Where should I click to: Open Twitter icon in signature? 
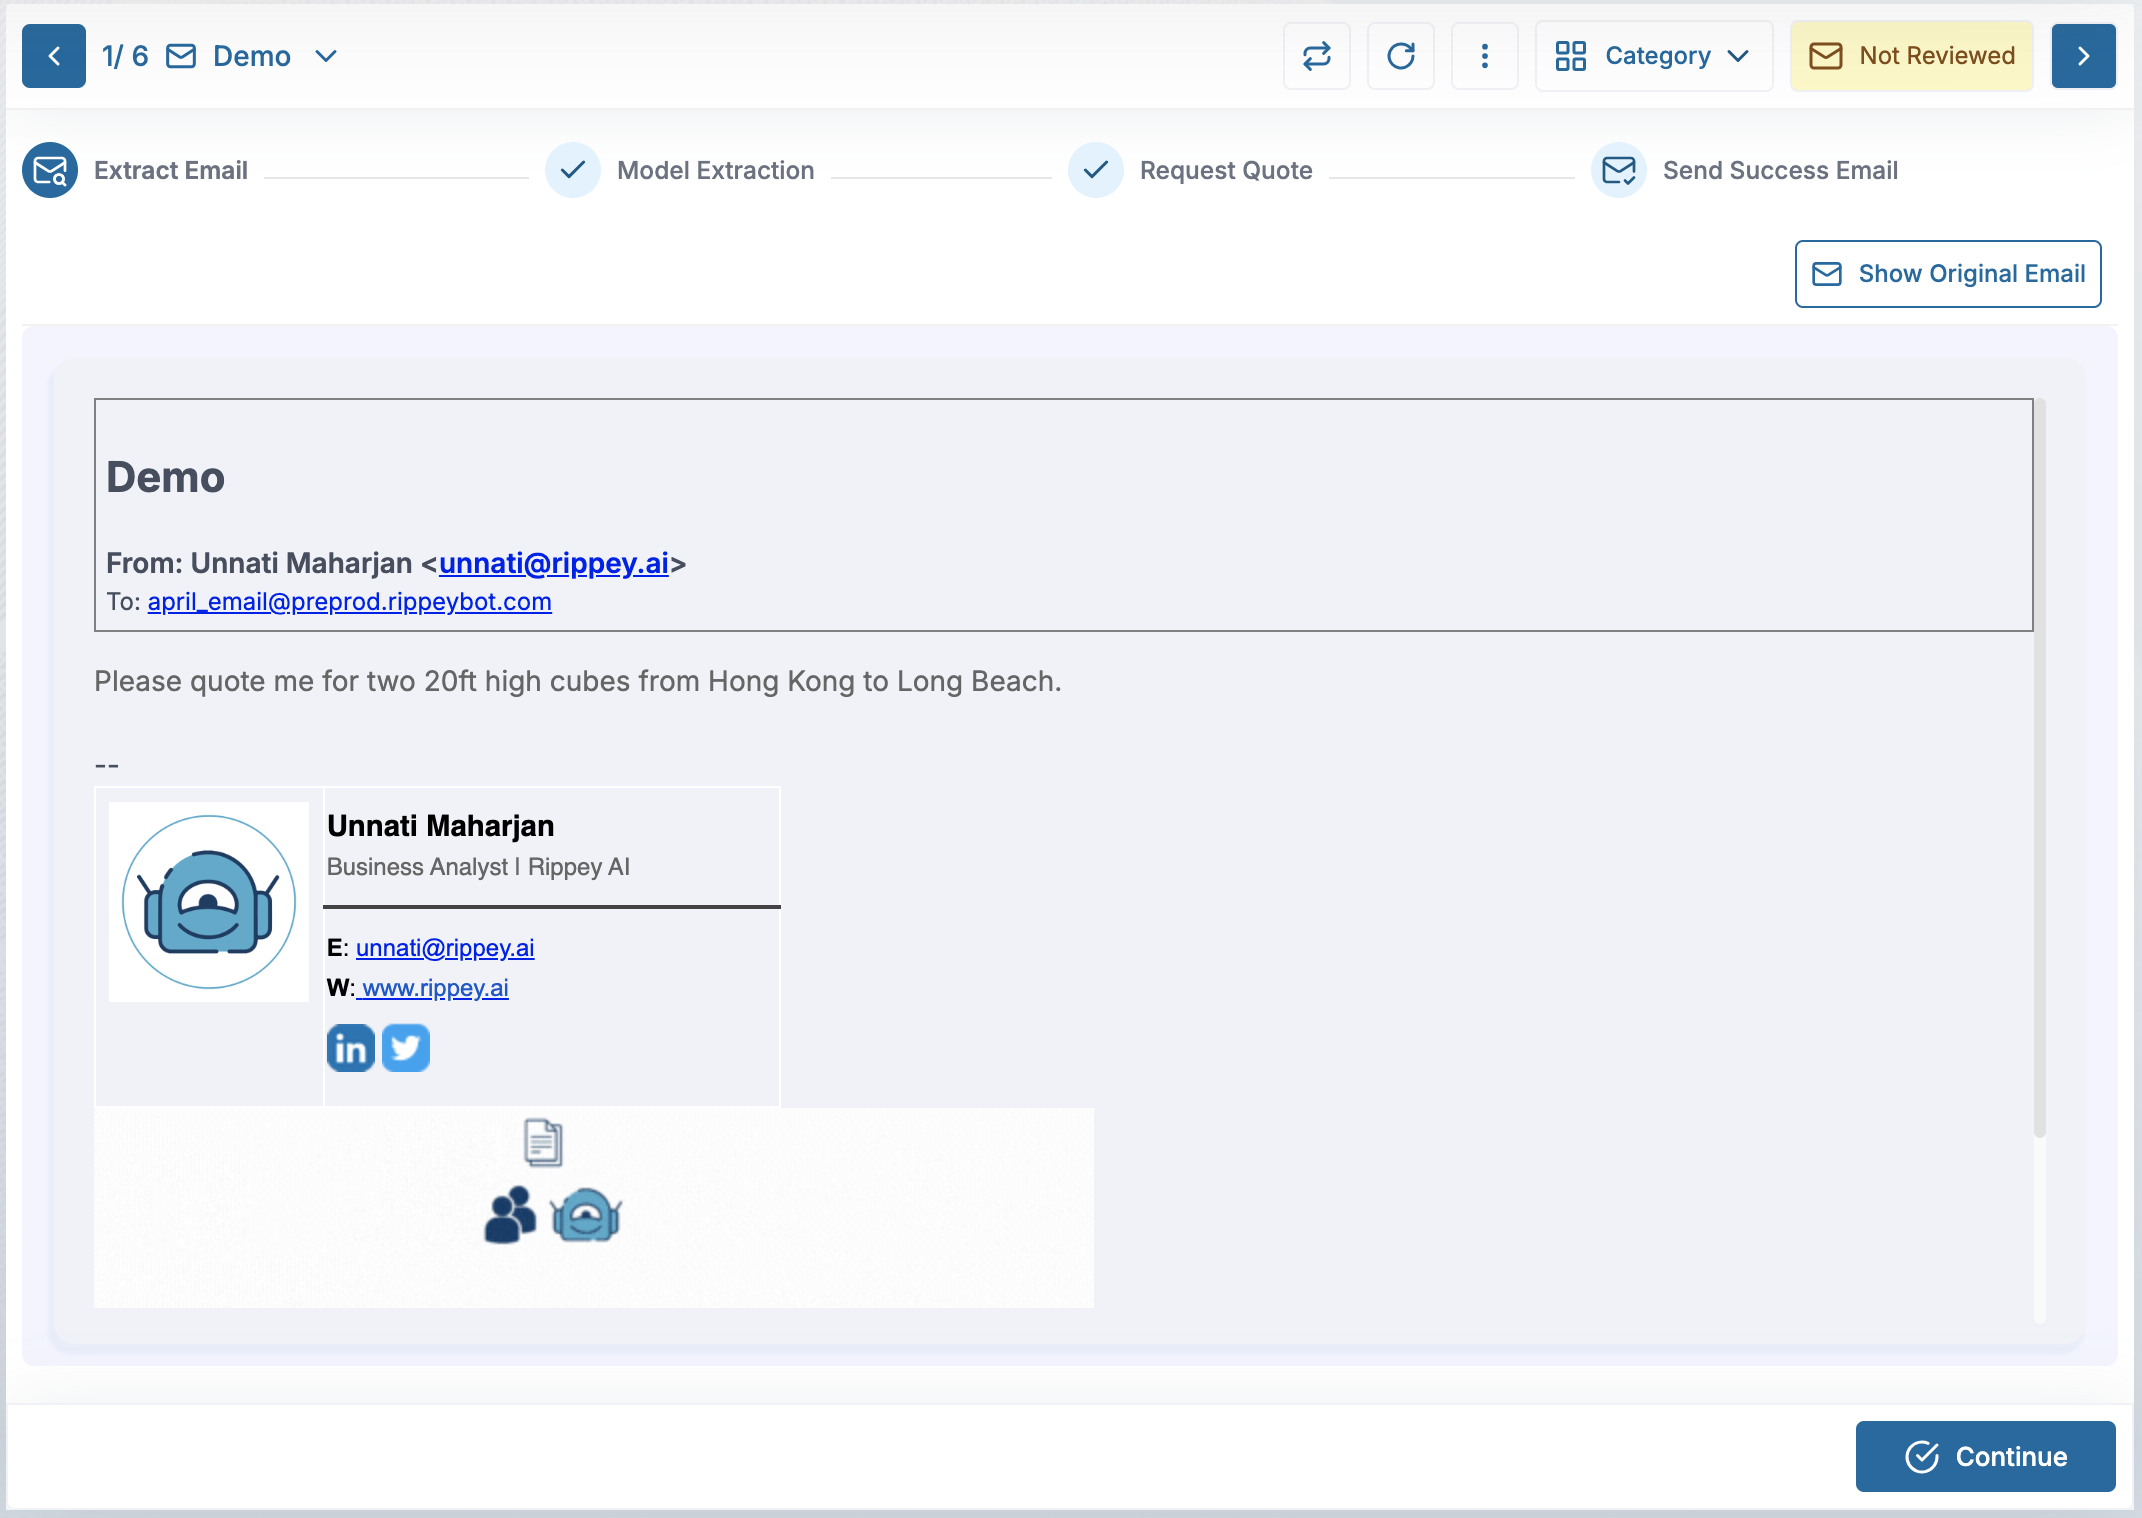[x=406, y=1048]
